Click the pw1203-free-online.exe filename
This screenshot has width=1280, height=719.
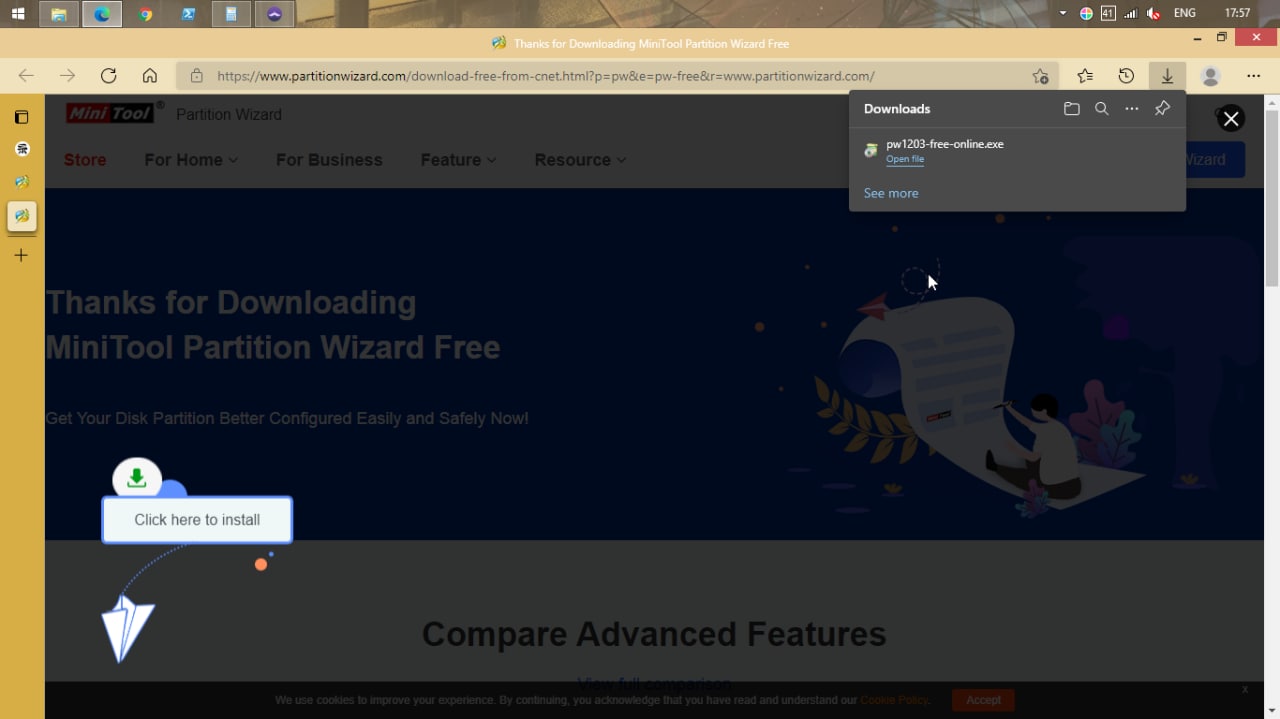tap(945, 144)
